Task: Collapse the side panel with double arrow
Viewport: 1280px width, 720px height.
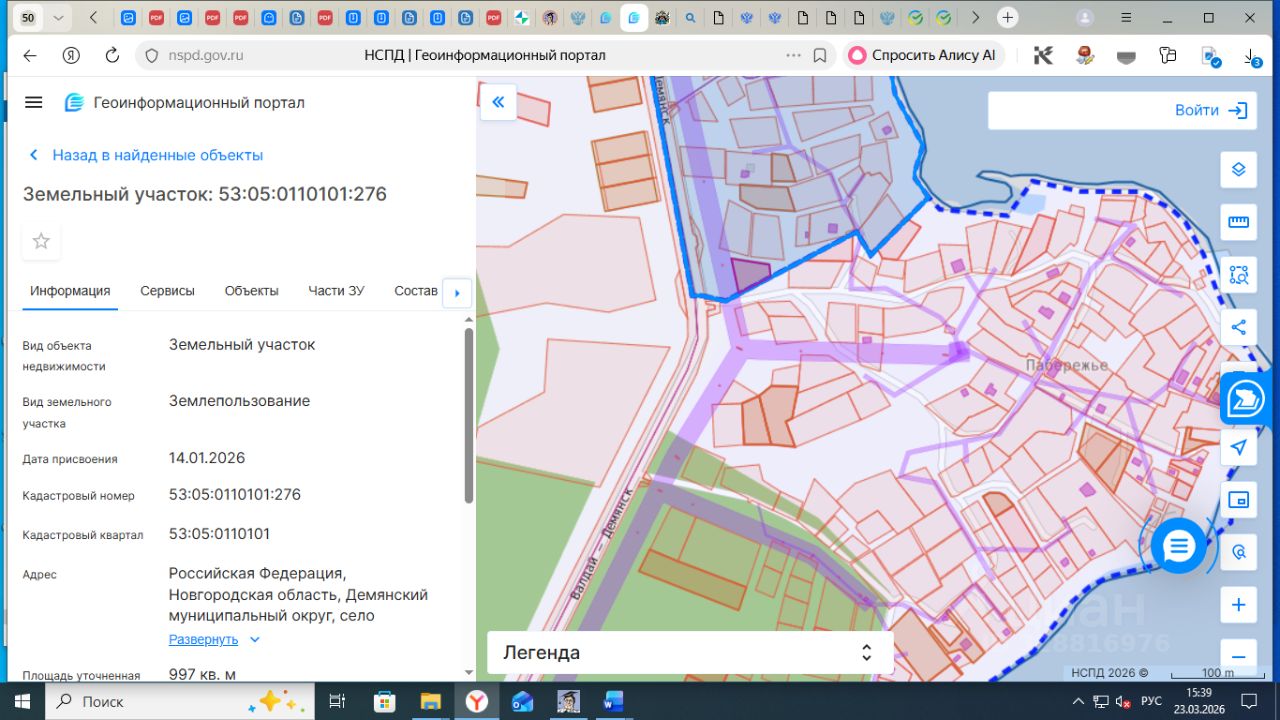Action: 498,102
